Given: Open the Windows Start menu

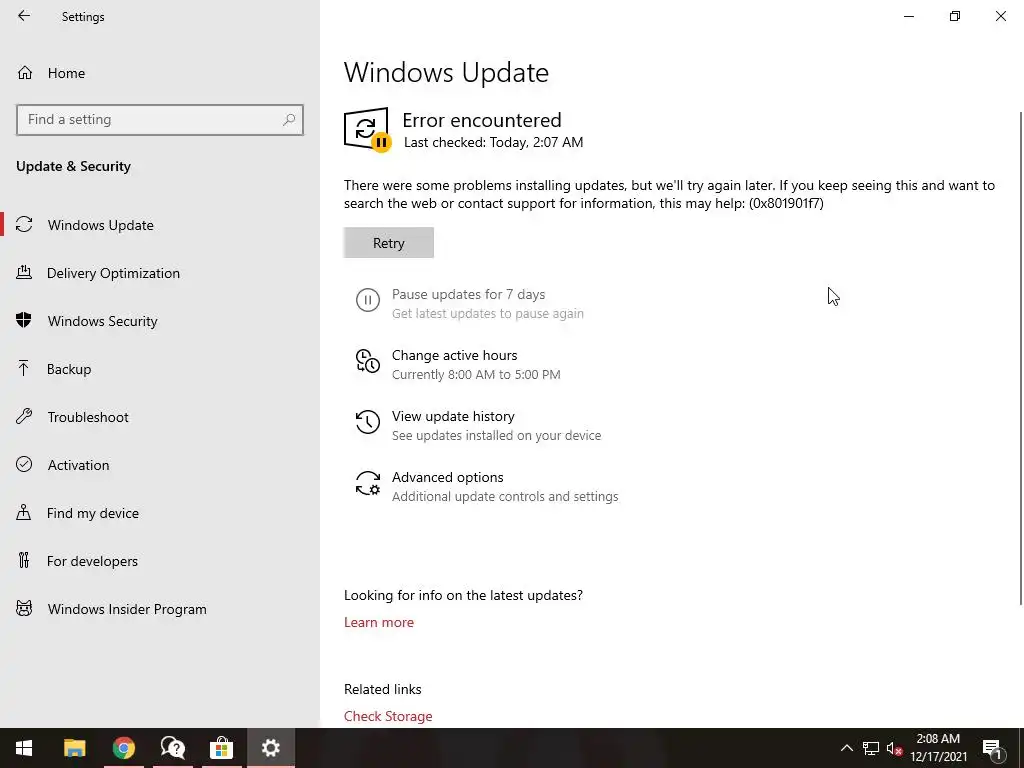Looking at the screenshot, I should tap(24, 748).
